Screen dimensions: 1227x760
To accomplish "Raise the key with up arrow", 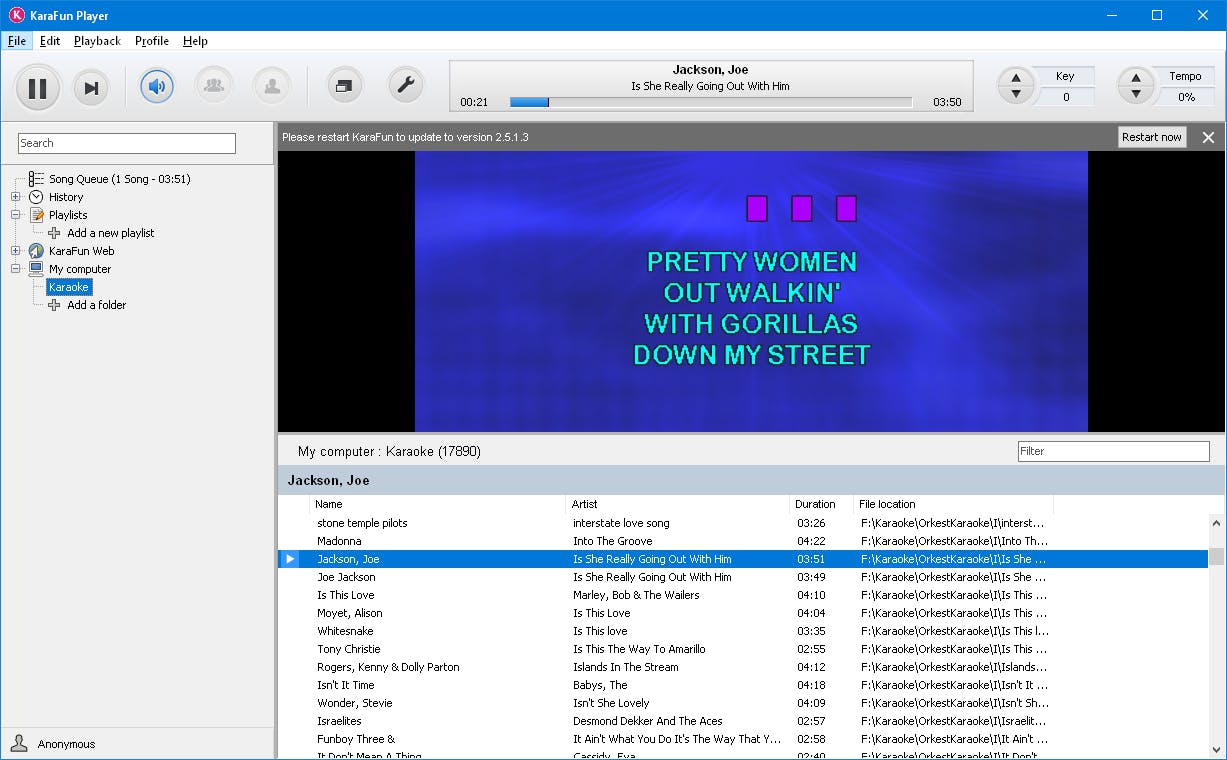I will point(1016,78).
